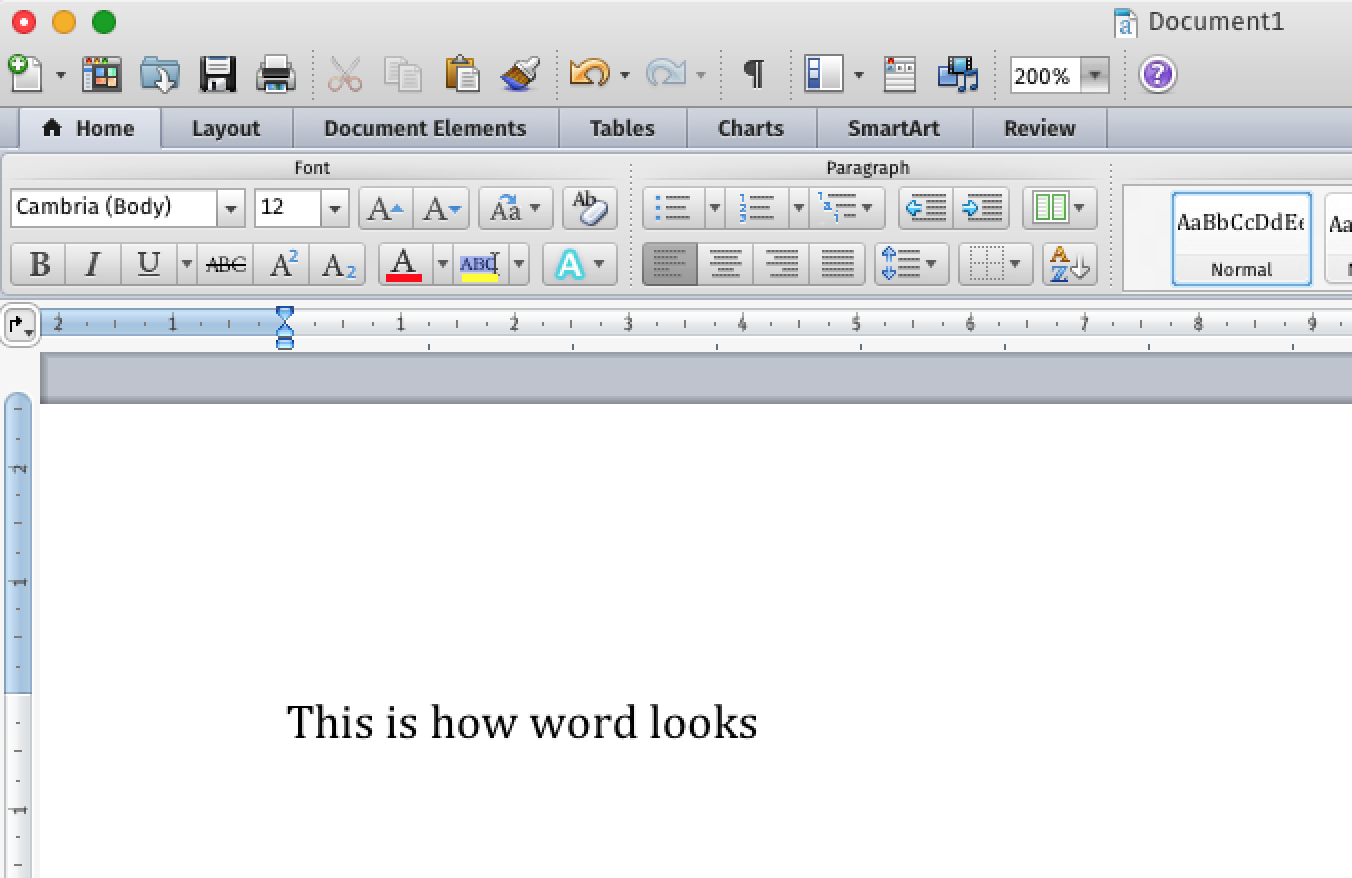Viewport: 1352px width, 878px height.
Task: Apply a bulleted list
Action: coord(674,208)
